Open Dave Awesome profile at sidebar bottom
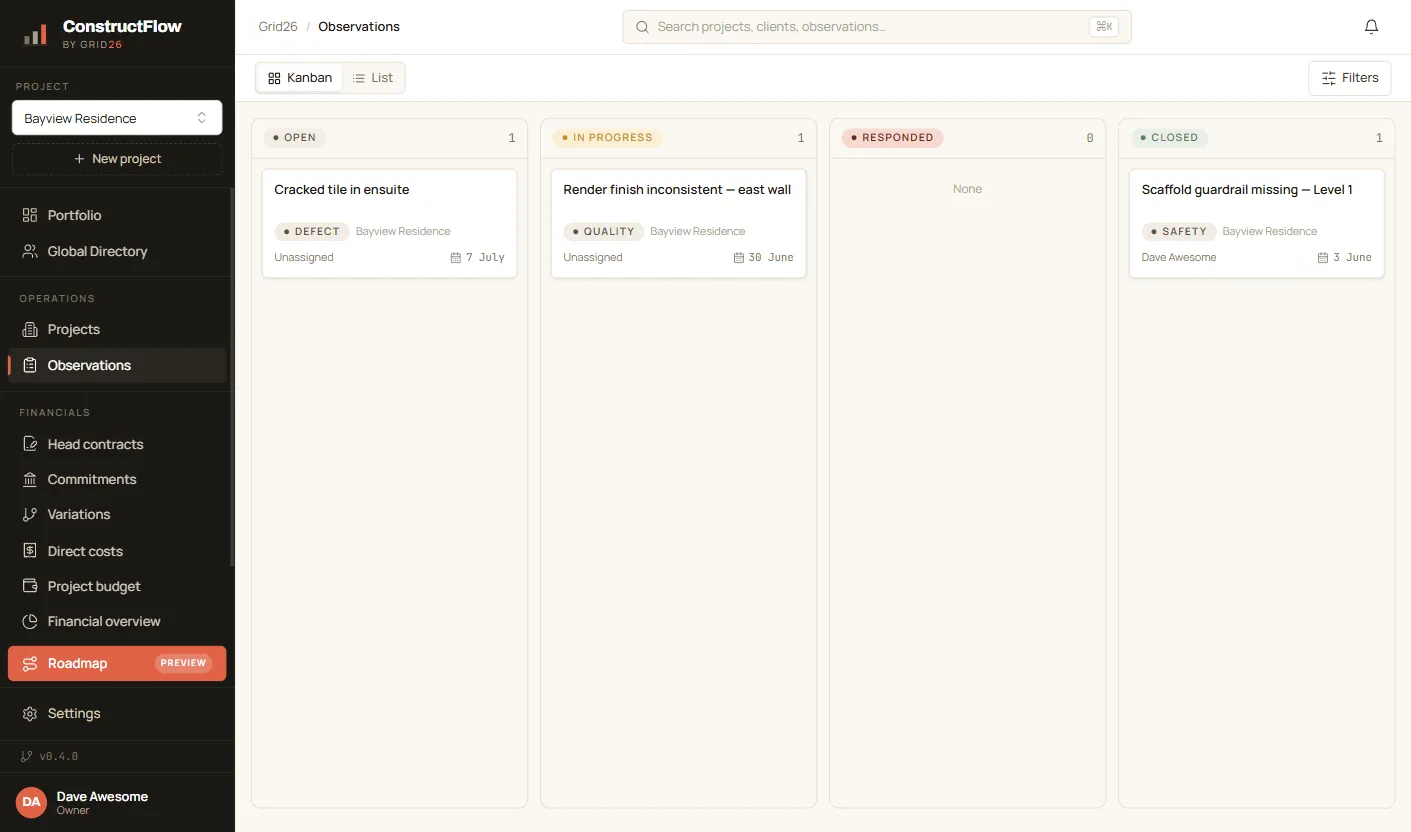This screenshot has width=1411, height=832. tap(117, 802)
